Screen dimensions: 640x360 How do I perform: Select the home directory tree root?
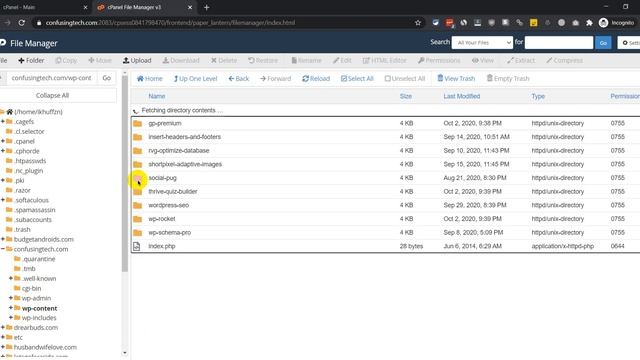pos(38,112)
